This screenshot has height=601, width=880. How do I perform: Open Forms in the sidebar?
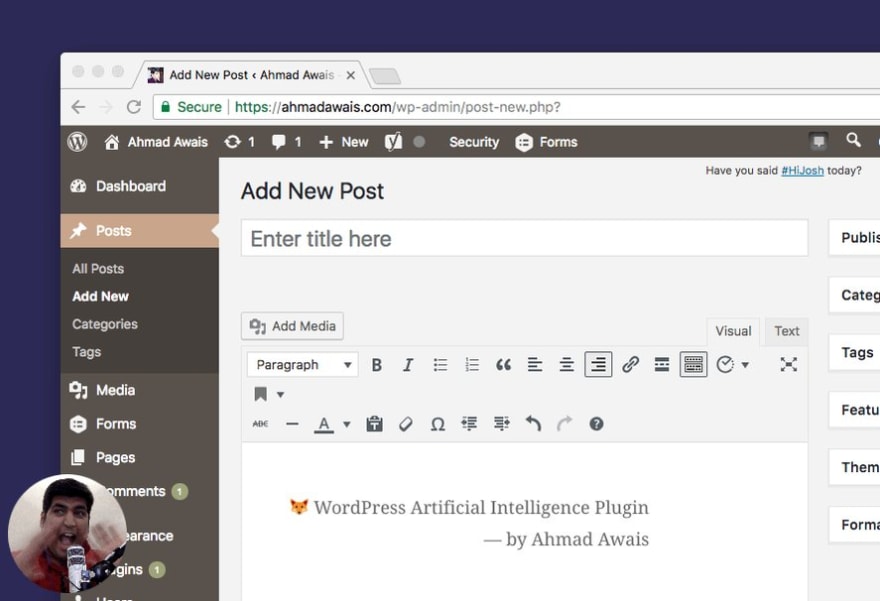click(140, 424)
